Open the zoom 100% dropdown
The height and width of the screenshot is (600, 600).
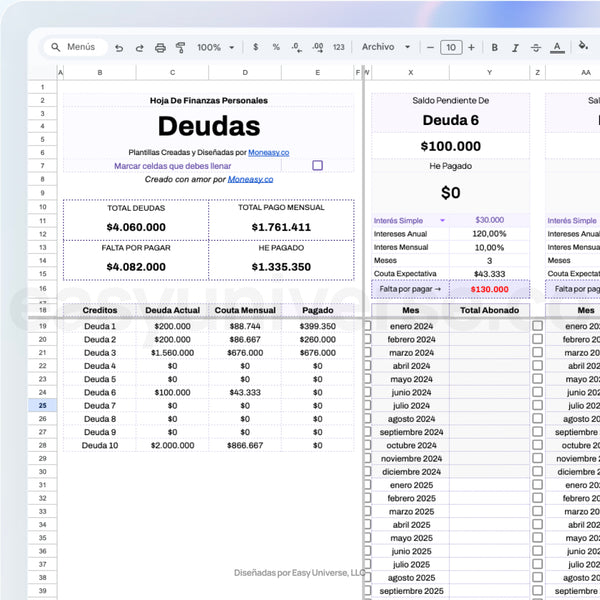click(x=214, y=47)
